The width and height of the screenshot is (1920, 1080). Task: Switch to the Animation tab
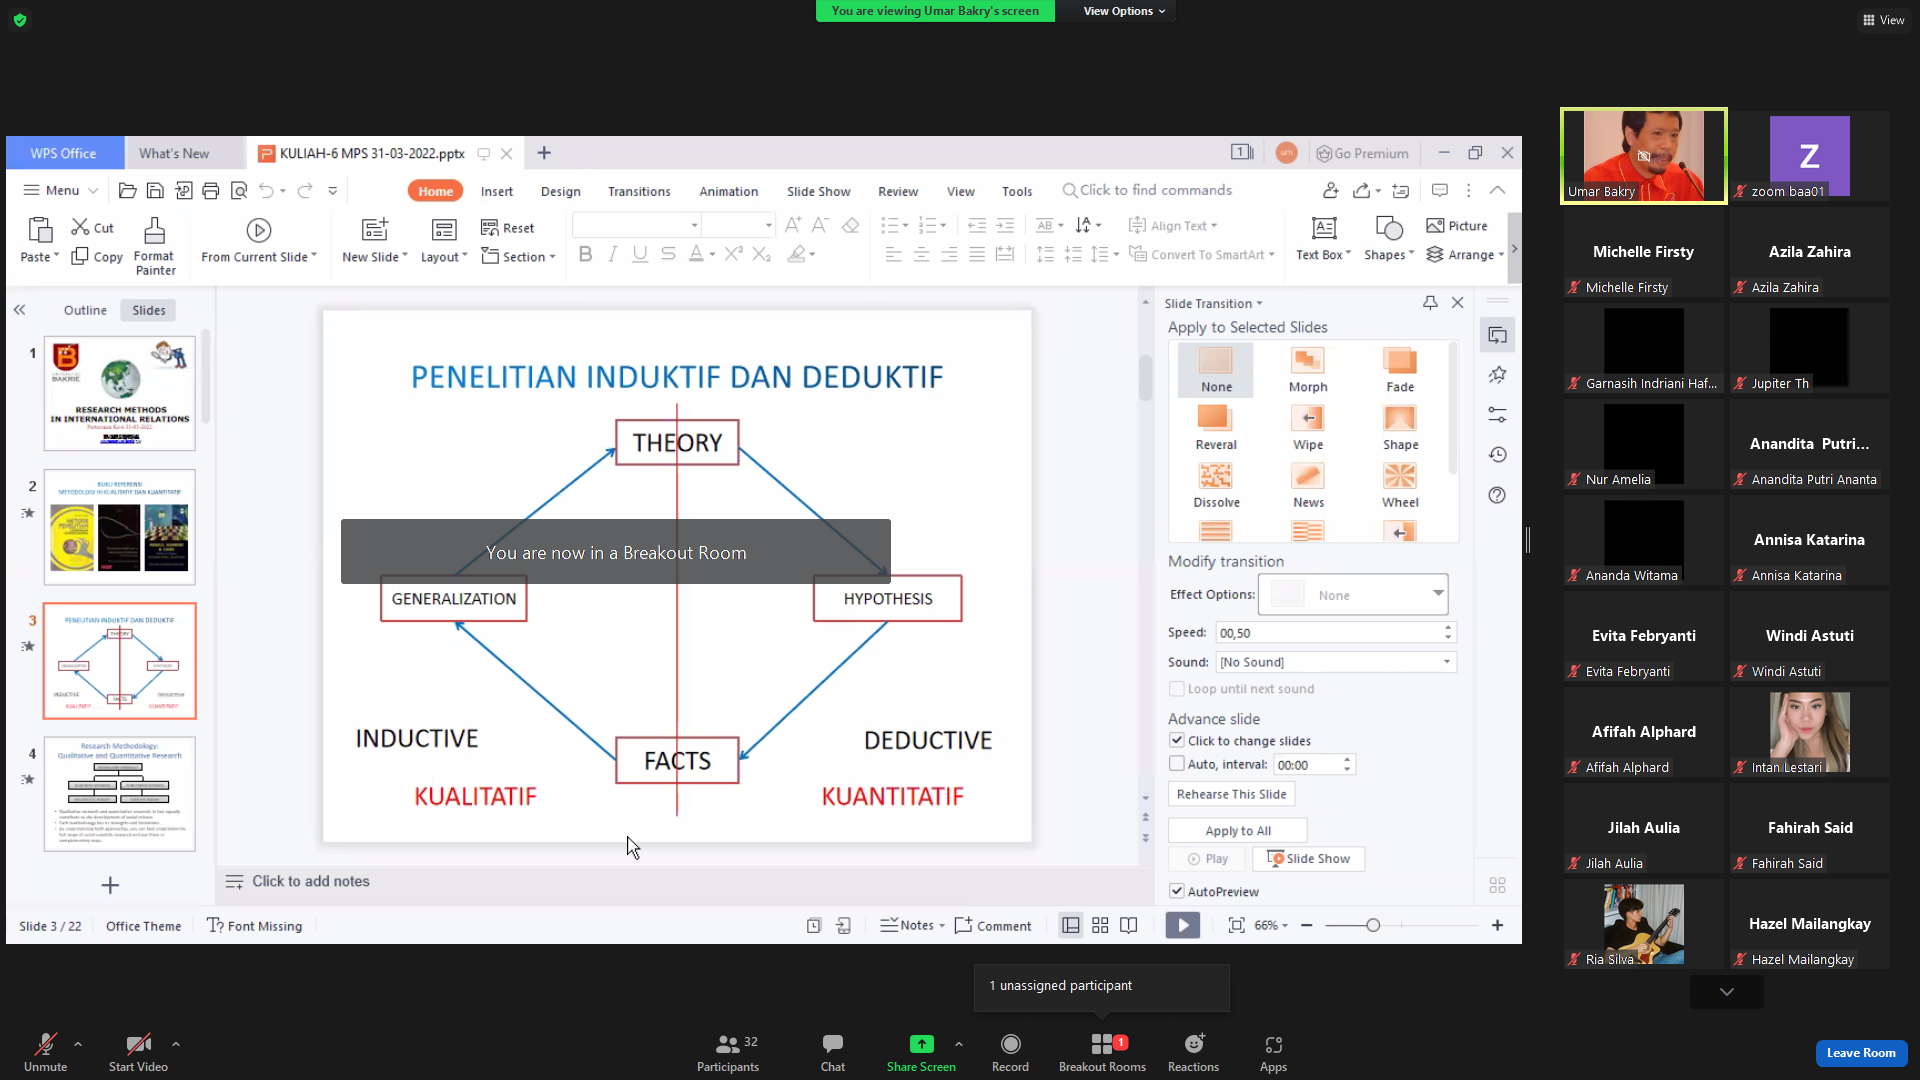[728, 192]
